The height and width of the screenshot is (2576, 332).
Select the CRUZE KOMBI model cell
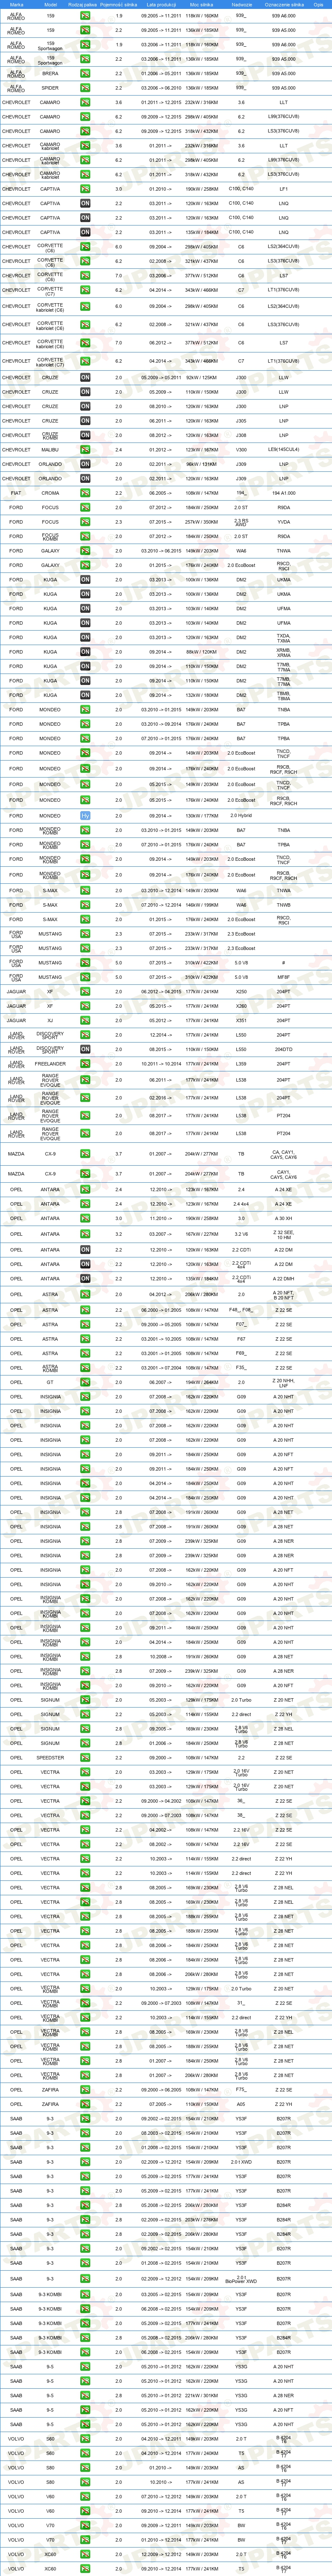(x=50, y=435)
